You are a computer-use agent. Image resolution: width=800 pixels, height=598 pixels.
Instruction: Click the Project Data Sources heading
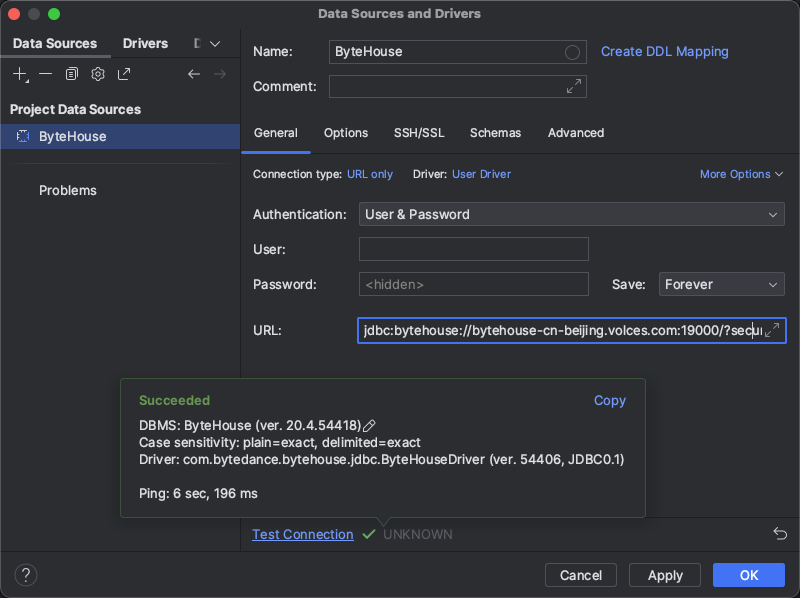coord(76,109)
